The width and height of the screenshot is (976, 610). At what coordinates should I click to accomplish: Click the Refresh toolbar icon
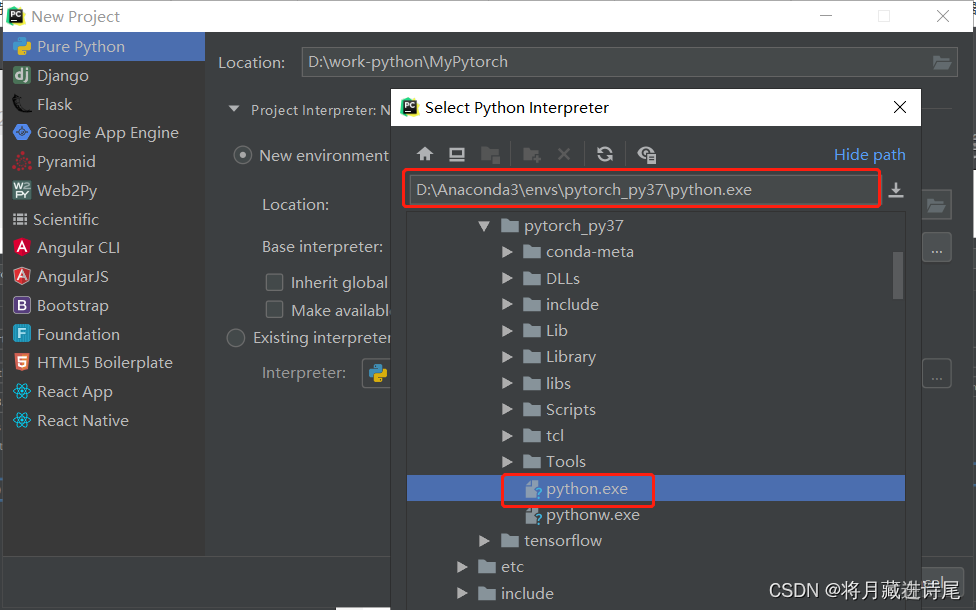coord(604,154)
